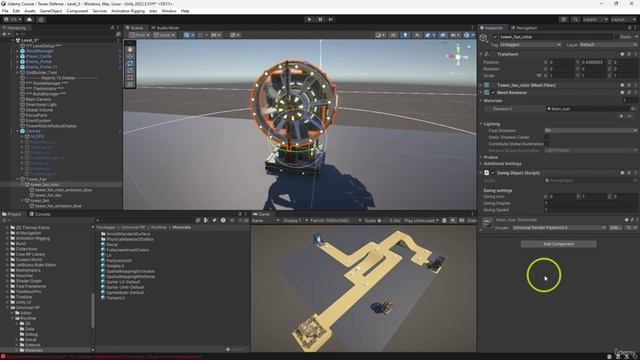This screenshot has height=360, width=640.
Task: Toggle Scene view audio icon
Action: [417, 35]
